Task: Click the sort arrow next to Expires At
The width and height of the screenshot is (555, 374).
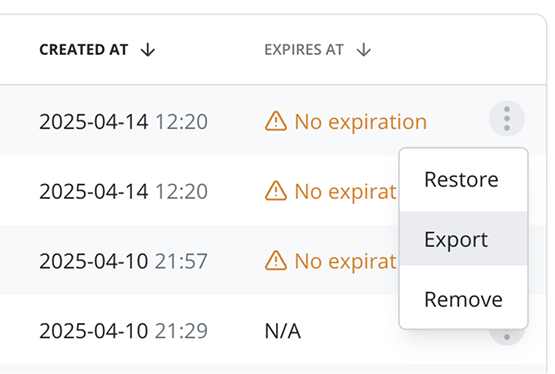Action: [x=364, y=50]
